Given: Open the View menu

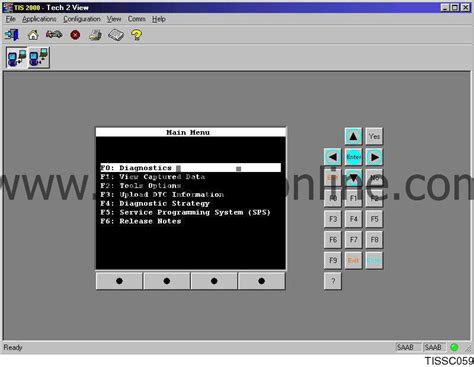Looking at the screenshot, I should click(x=114, y=19).
